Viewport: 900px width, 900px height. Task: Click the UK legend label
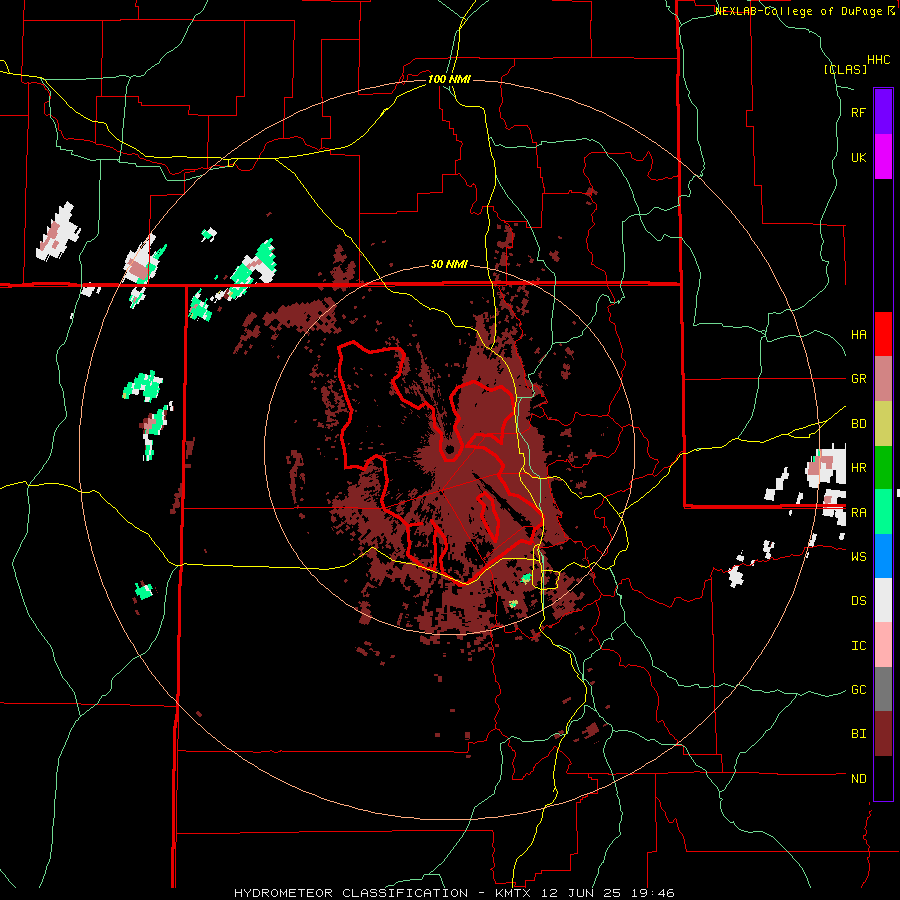[858, 157]
